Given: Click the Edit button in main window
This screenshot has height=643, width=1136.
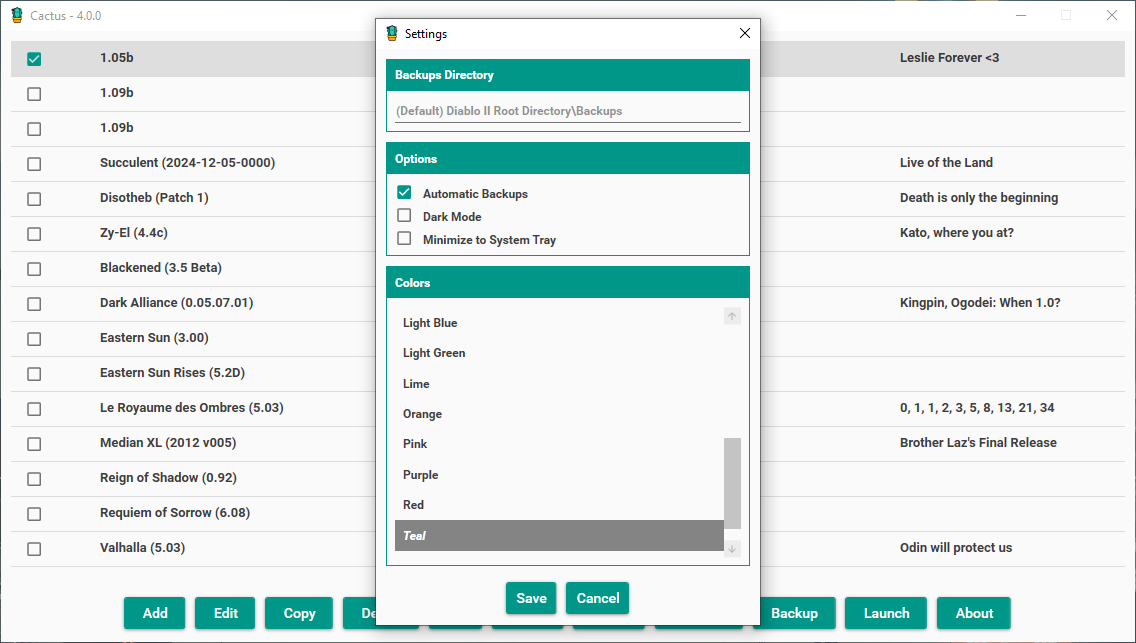Looking at the screenshot, I should click(x=225, y=613).
